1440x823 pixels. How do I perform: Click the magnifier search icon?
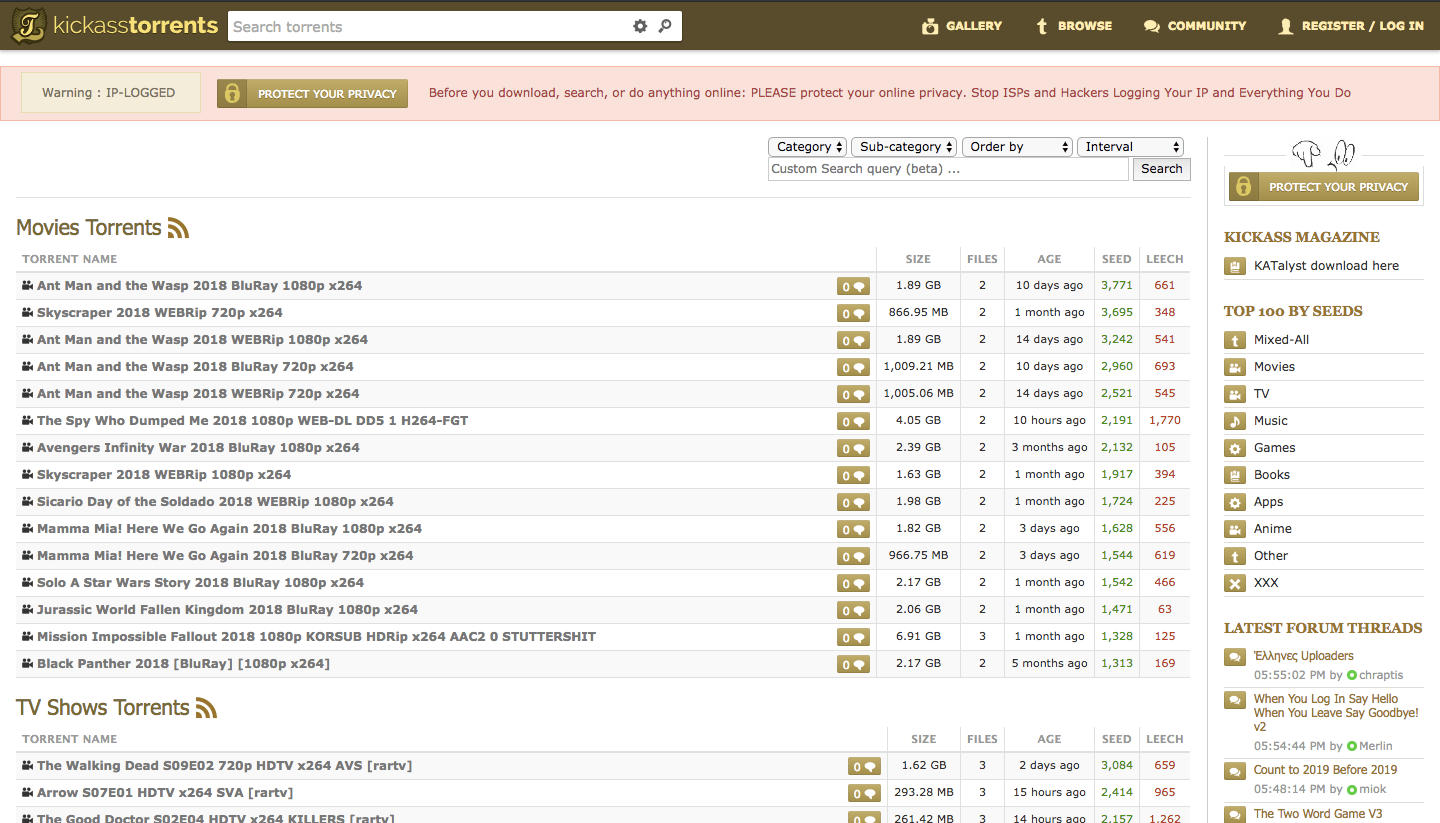665,26
